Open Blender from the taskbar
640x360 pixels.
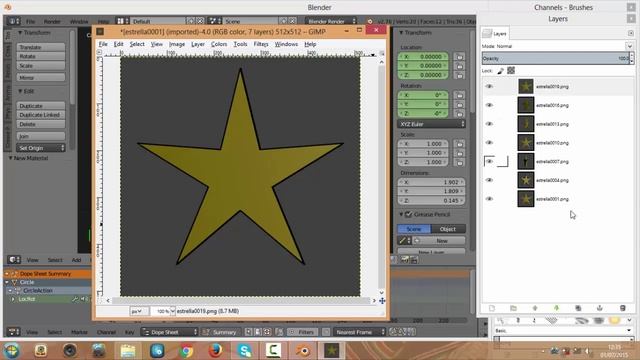click(x=302, y=350)
